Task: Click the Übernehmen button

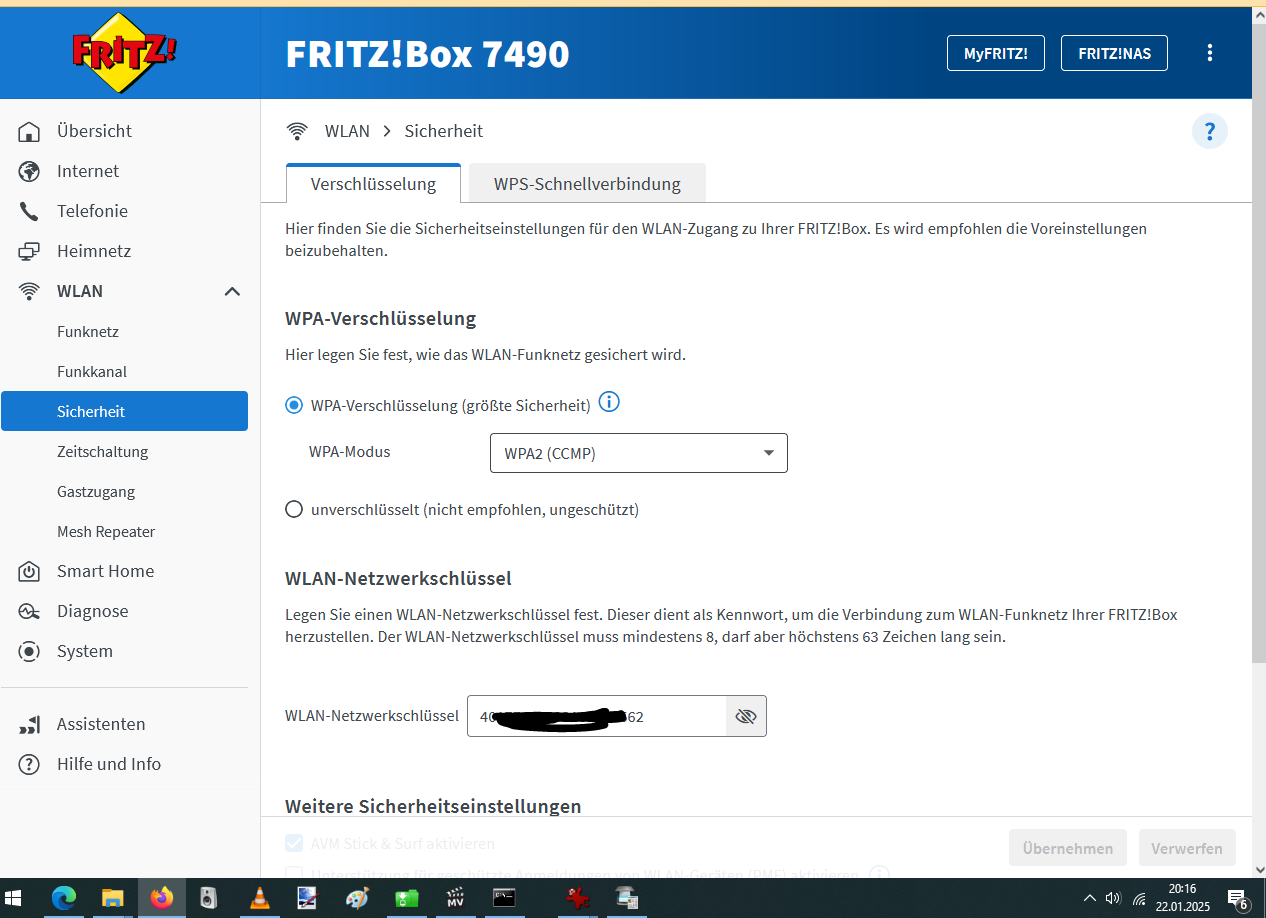Action: point(1068,848)
